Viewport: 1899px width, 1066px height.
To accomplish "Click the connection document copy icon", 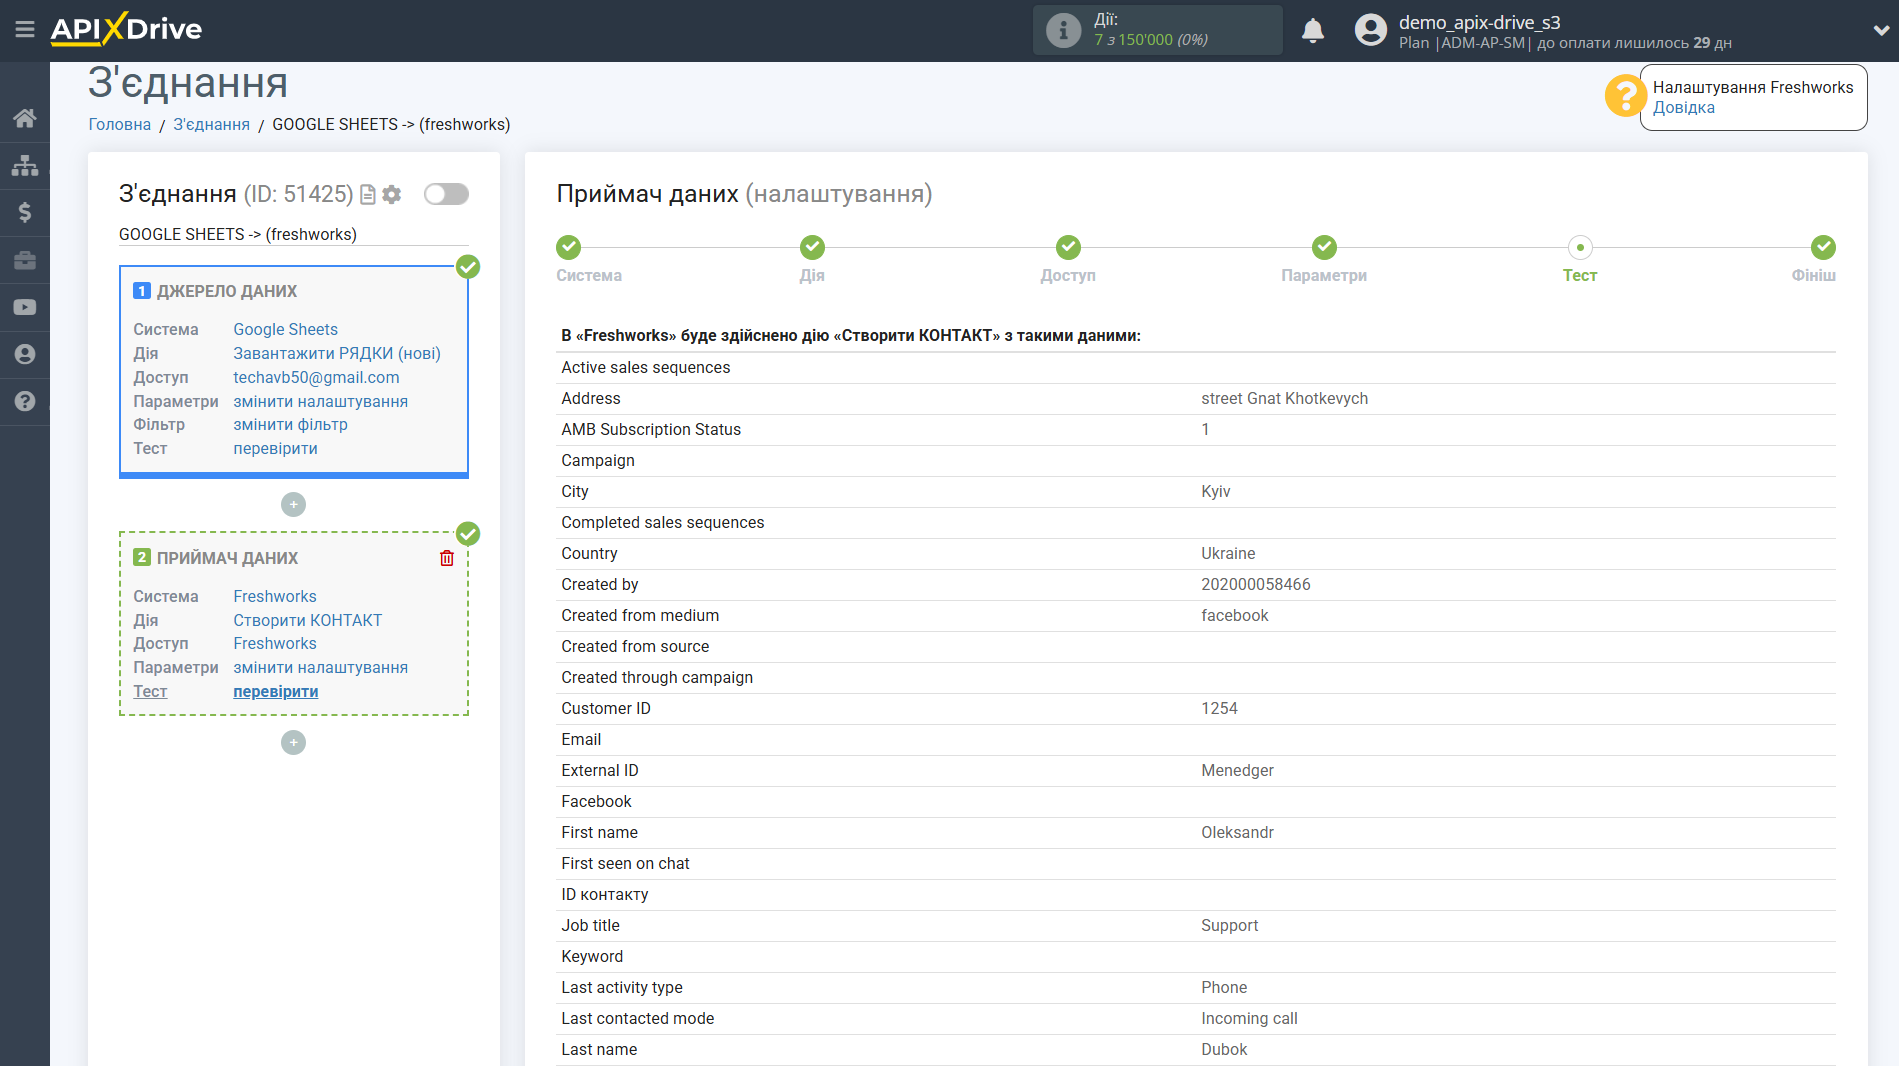I will [x=368, y=195].
